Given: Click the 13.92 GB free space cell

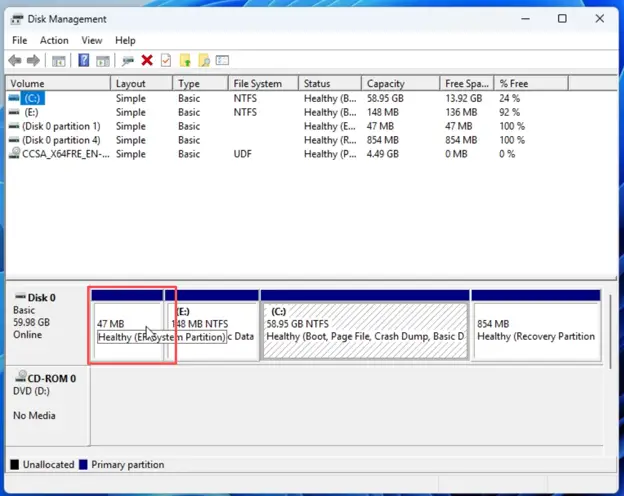Looking at the screenshot, I should pyautogui.click(x=464, y=98).
